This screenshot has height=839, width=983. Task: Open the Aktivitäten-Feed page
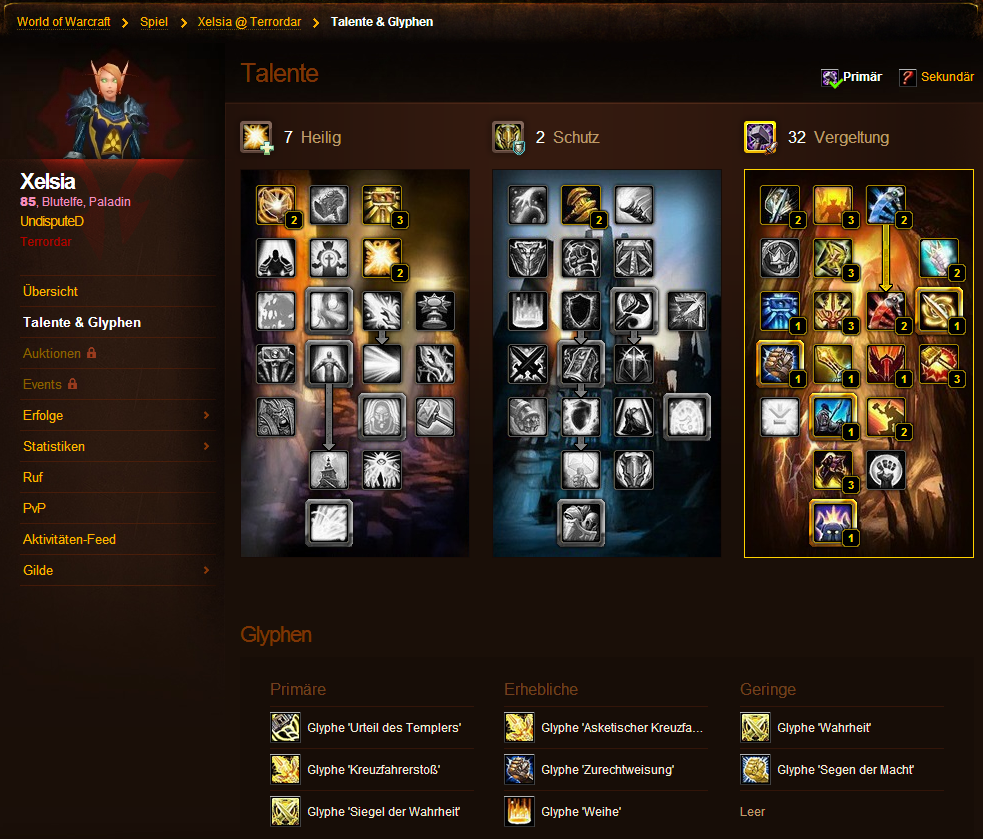pyautogui.click(x=69, y=539)
